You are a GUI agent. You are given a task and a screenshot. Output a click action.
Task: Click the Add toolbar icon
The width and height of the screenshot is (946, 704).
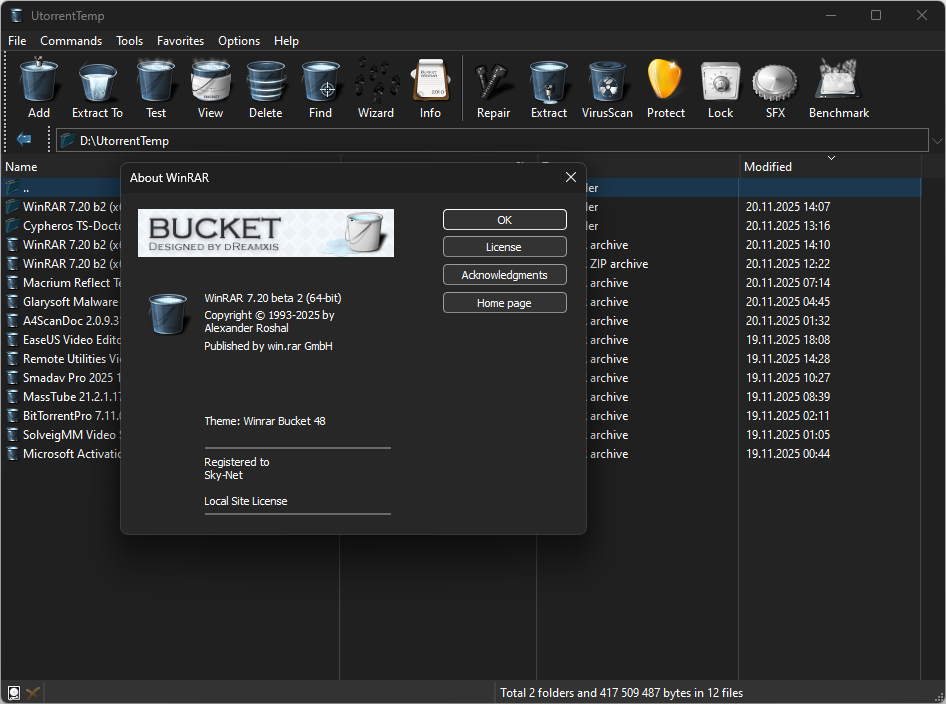tap(39, 87)
